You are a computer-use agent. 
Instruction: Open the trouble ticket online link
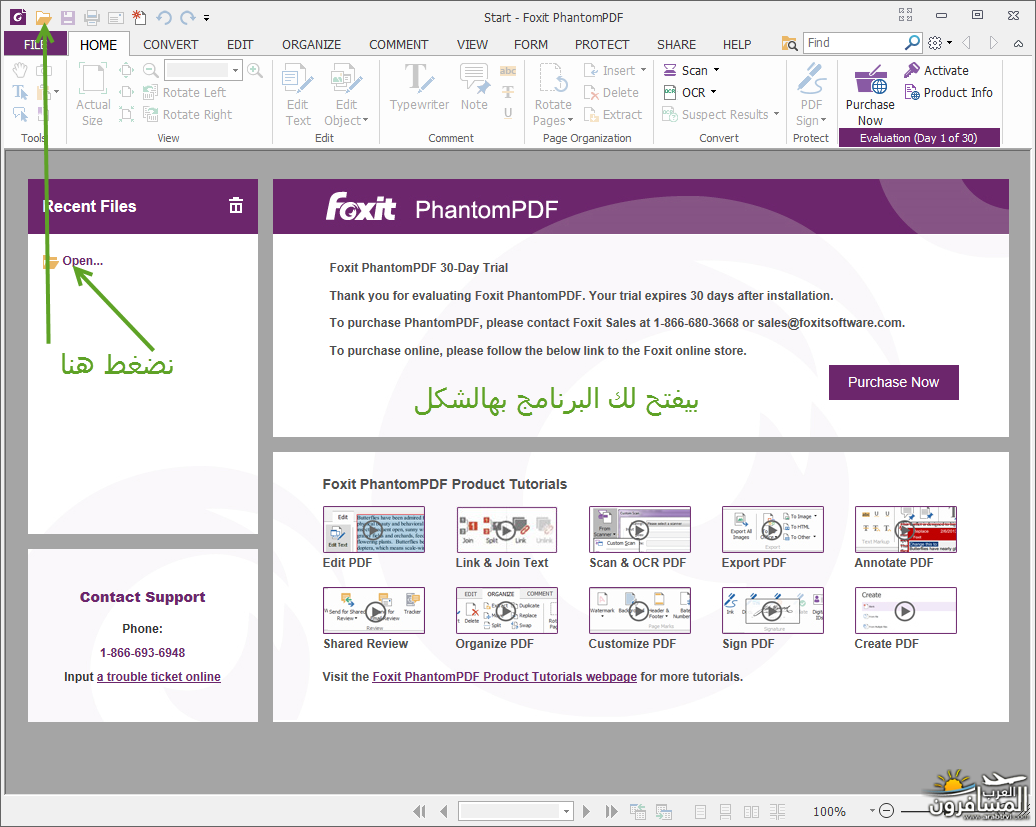coord(159,676)
